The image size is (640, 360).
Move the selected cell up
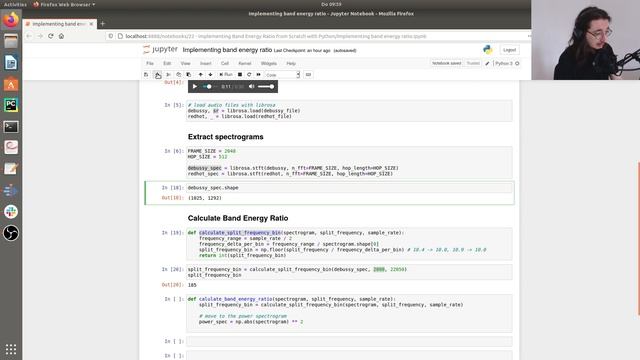click(x=200, y=75)
